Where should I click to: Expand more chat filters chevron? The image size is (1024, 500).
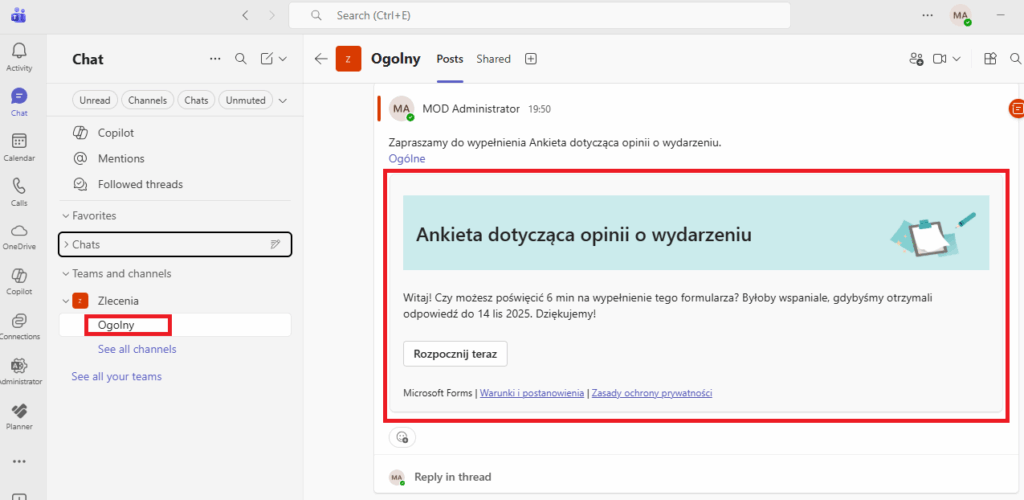[x=283, y=100]
